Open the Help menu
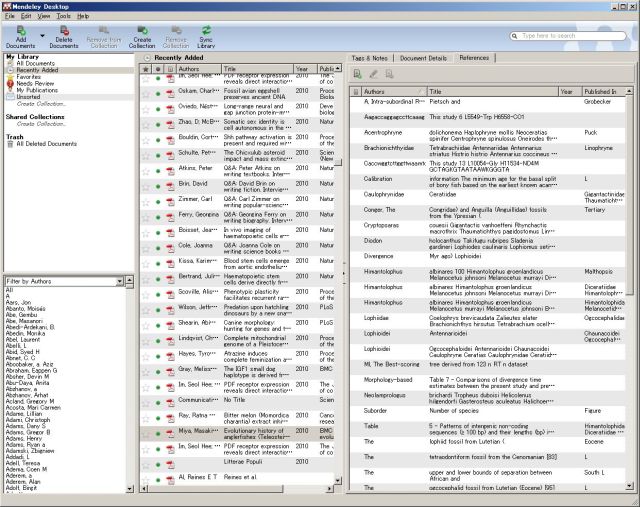 click(x=83, y=16)
